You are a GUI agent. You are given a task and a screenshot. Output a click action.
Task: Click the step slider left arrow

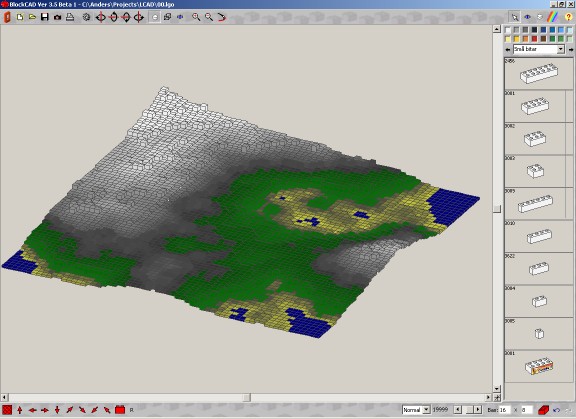pos(458,409)
